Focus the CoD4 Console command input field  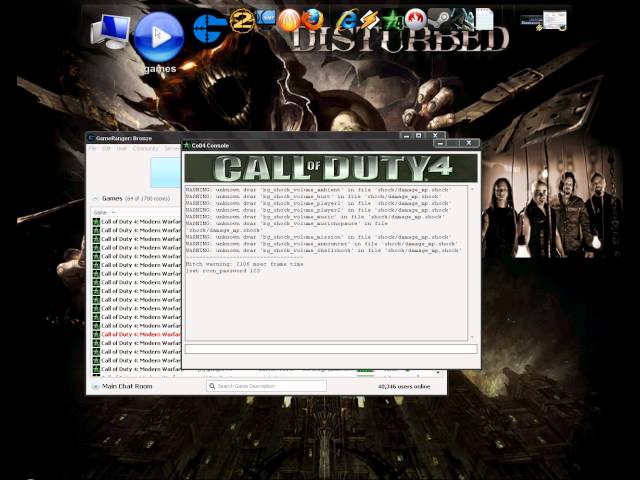(x=331, y=349)
